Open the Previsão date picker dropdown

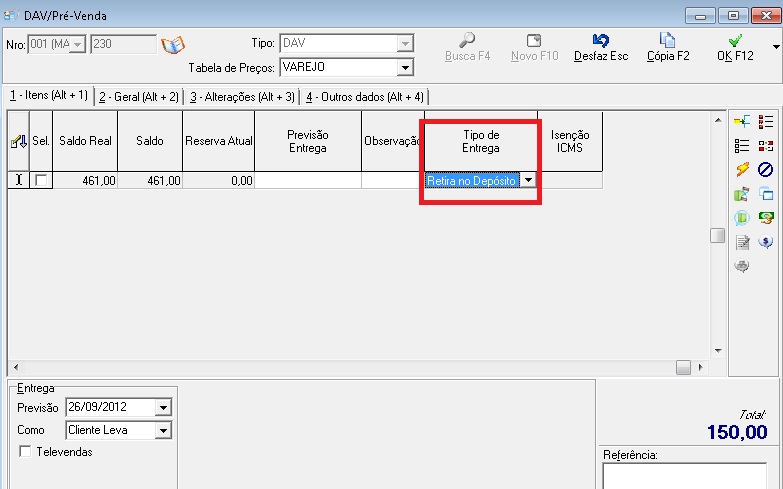click(163, 408)
